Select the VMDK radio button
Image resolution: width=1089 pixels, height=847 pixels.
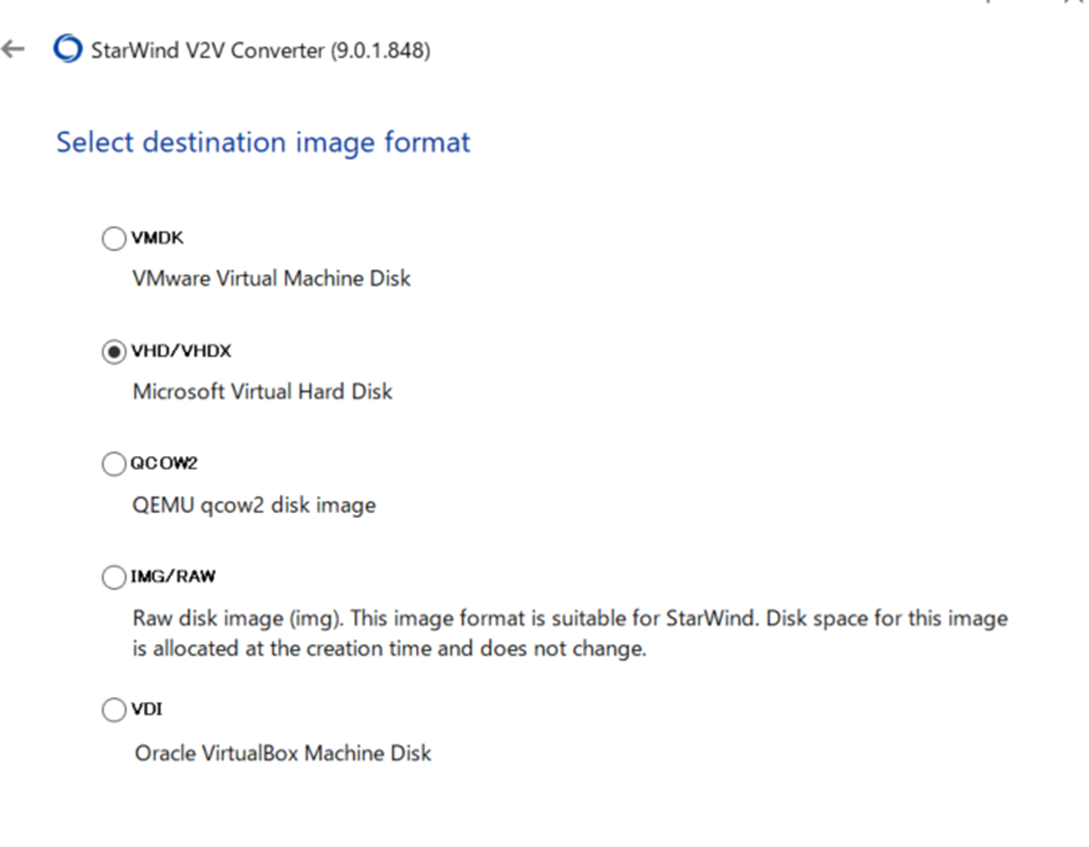(x=114, y=238)
